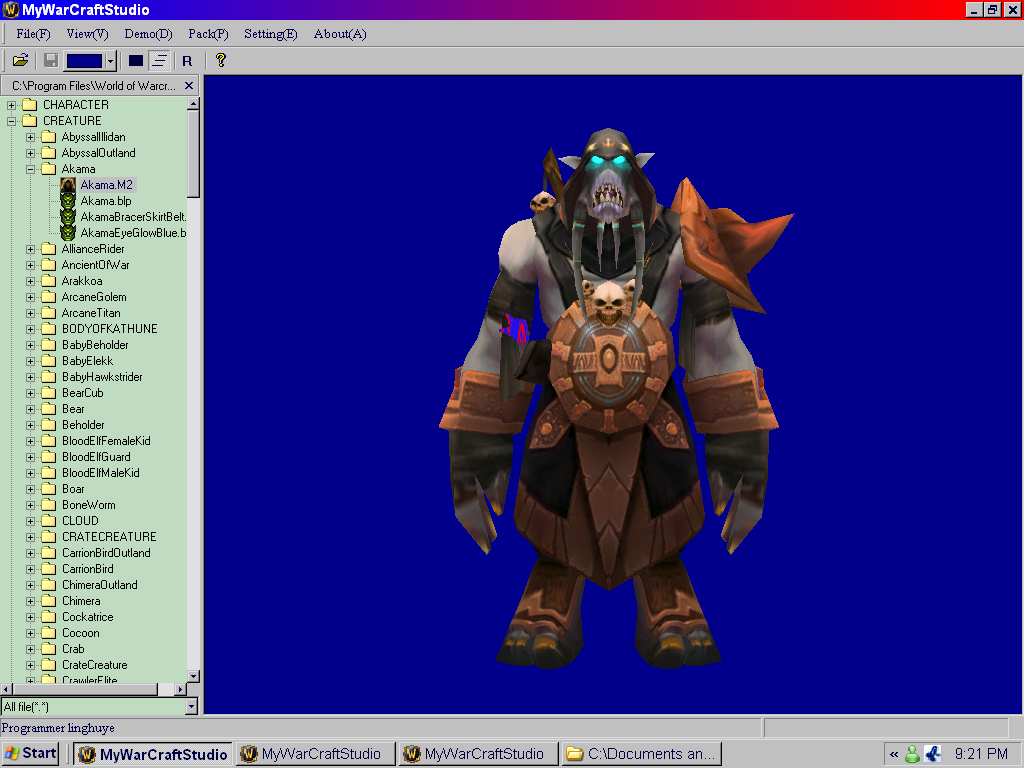Click the tree scrollbar down arrow
This screenshot has height=768, width=1024.
[x=193, y=676]
